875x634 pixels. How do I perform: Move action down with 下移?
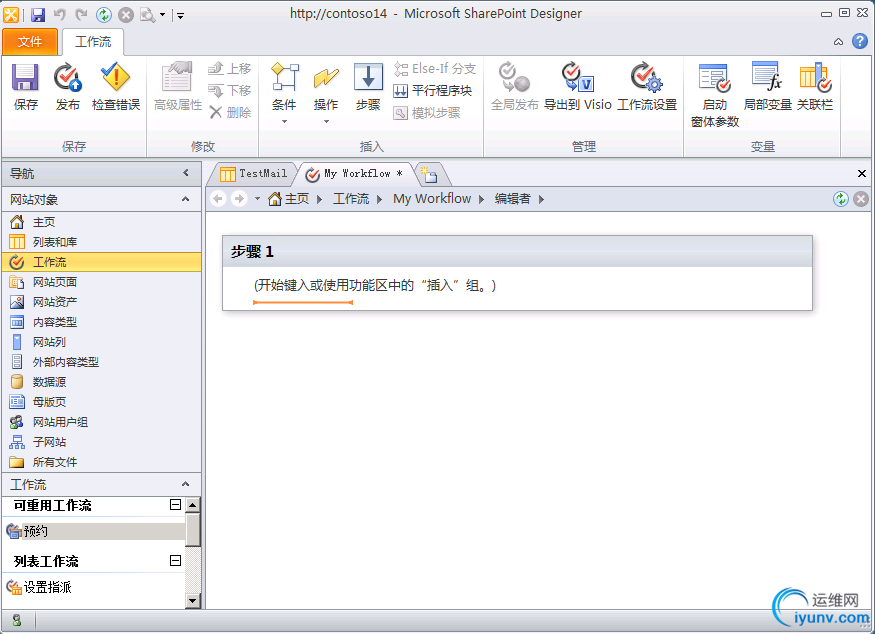(230, 90)
